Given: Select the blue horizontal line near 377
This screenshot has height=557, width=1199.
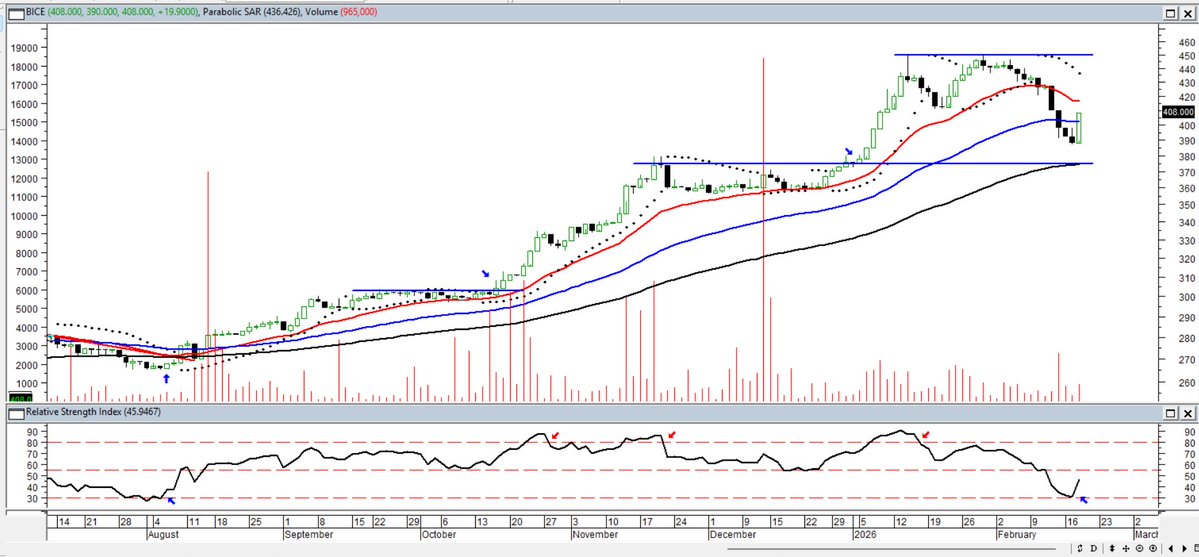Looking at the screenshot, I should click(x=863, y=163).
